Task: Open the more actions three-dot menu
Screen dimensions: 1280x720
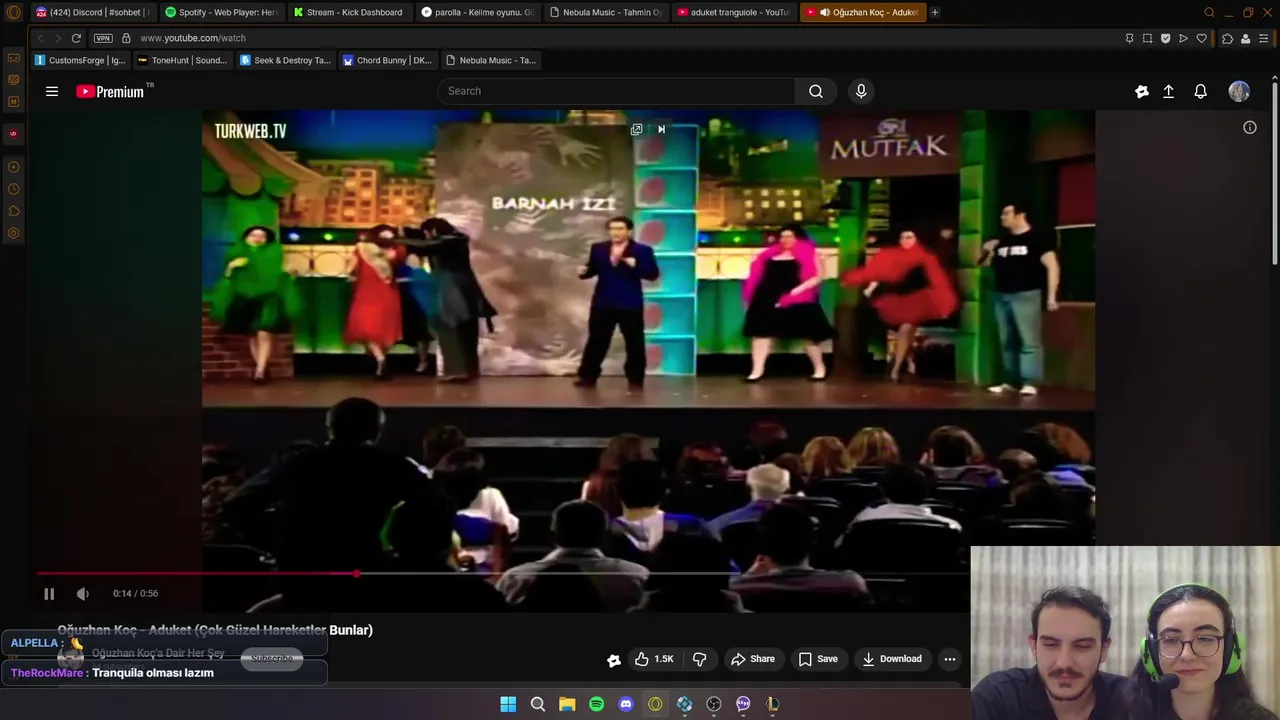Action: click(950, 659)
